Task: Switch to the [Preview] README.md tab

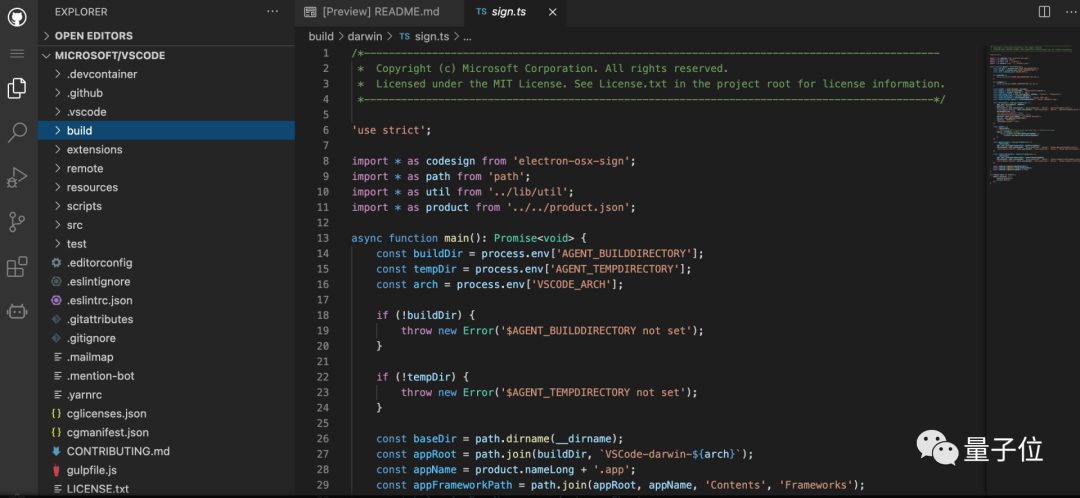Action: click(380, 12)
